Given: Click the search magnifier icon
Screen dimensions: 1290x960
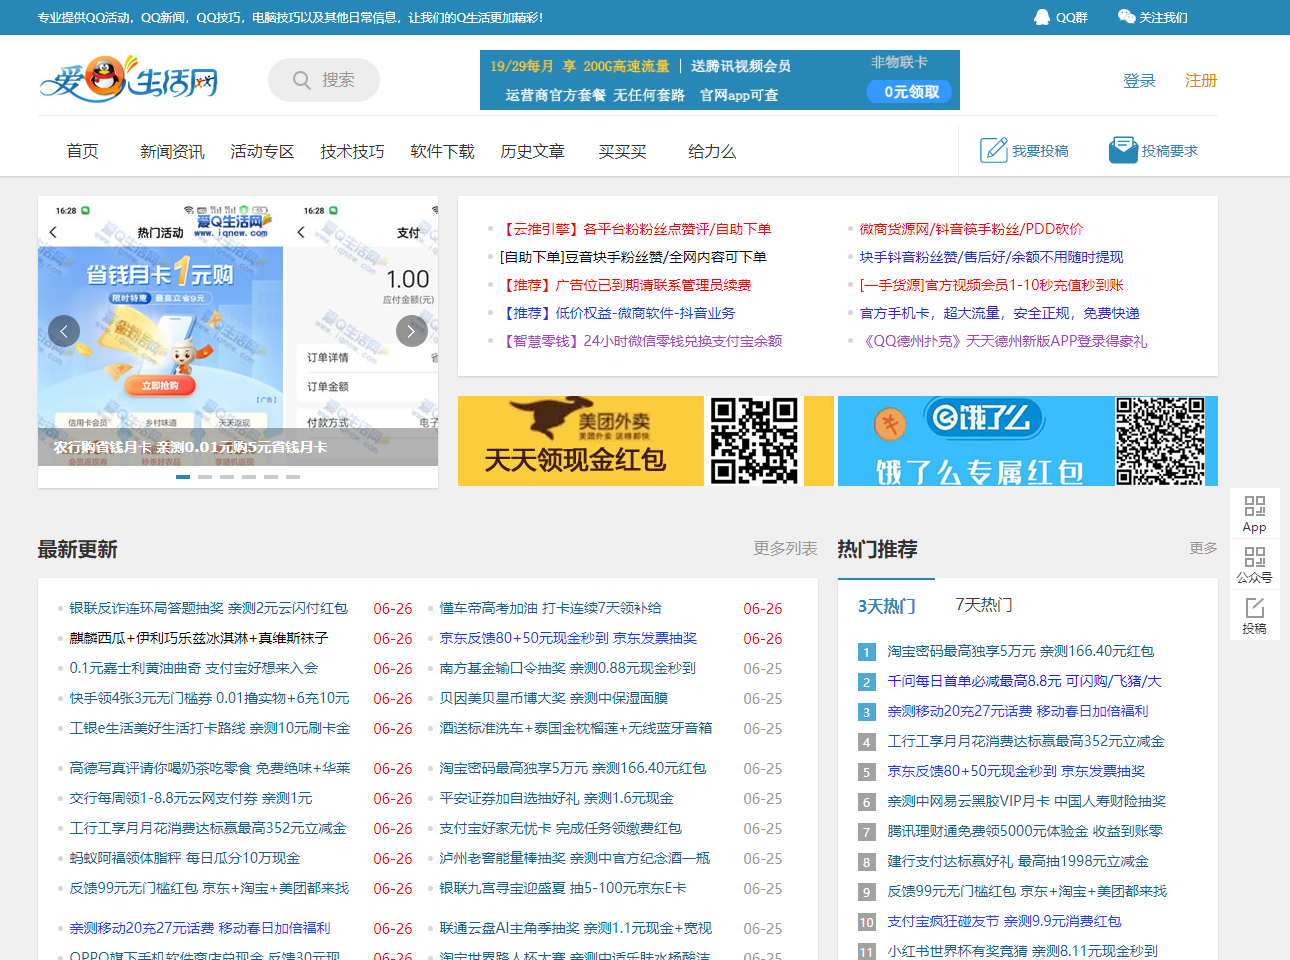Looking at the screenshot, I should [x=301, y=80].
